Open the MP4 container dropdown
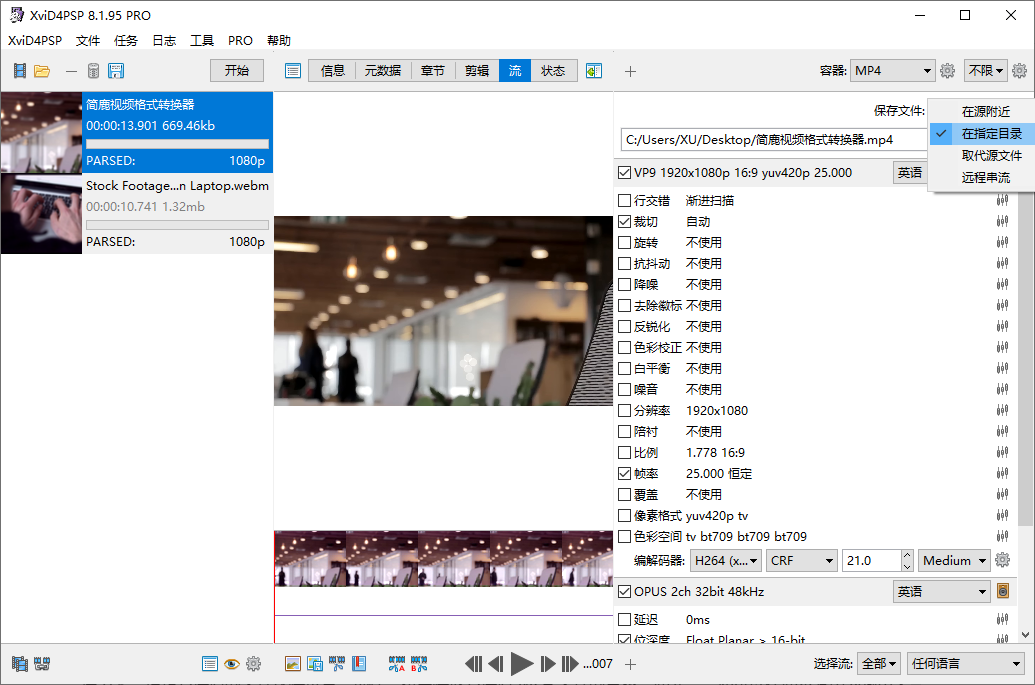 892,71
